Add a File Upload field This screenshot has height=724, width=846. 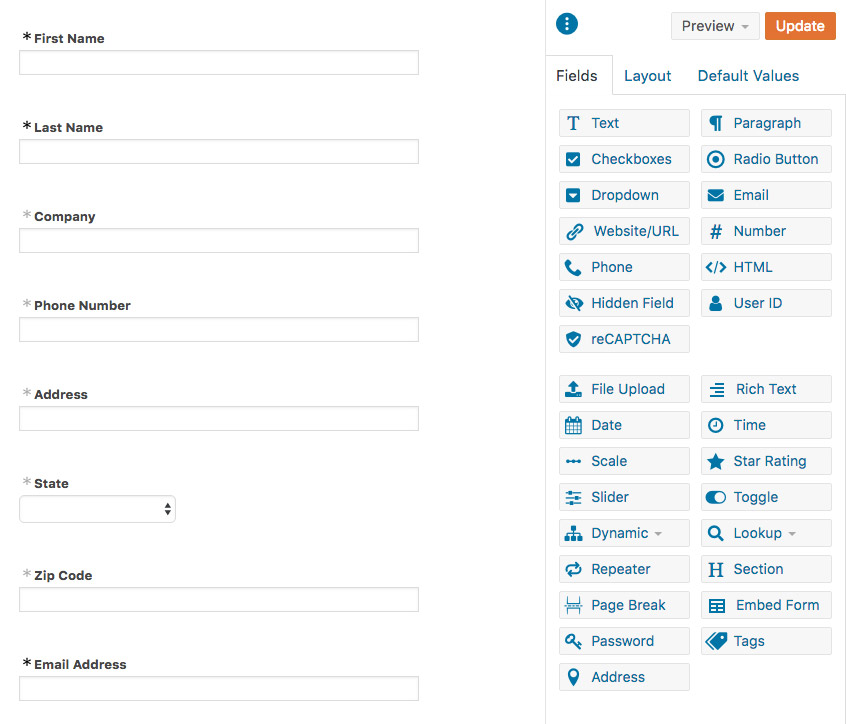pyautogui.click(x=624, y=389)
